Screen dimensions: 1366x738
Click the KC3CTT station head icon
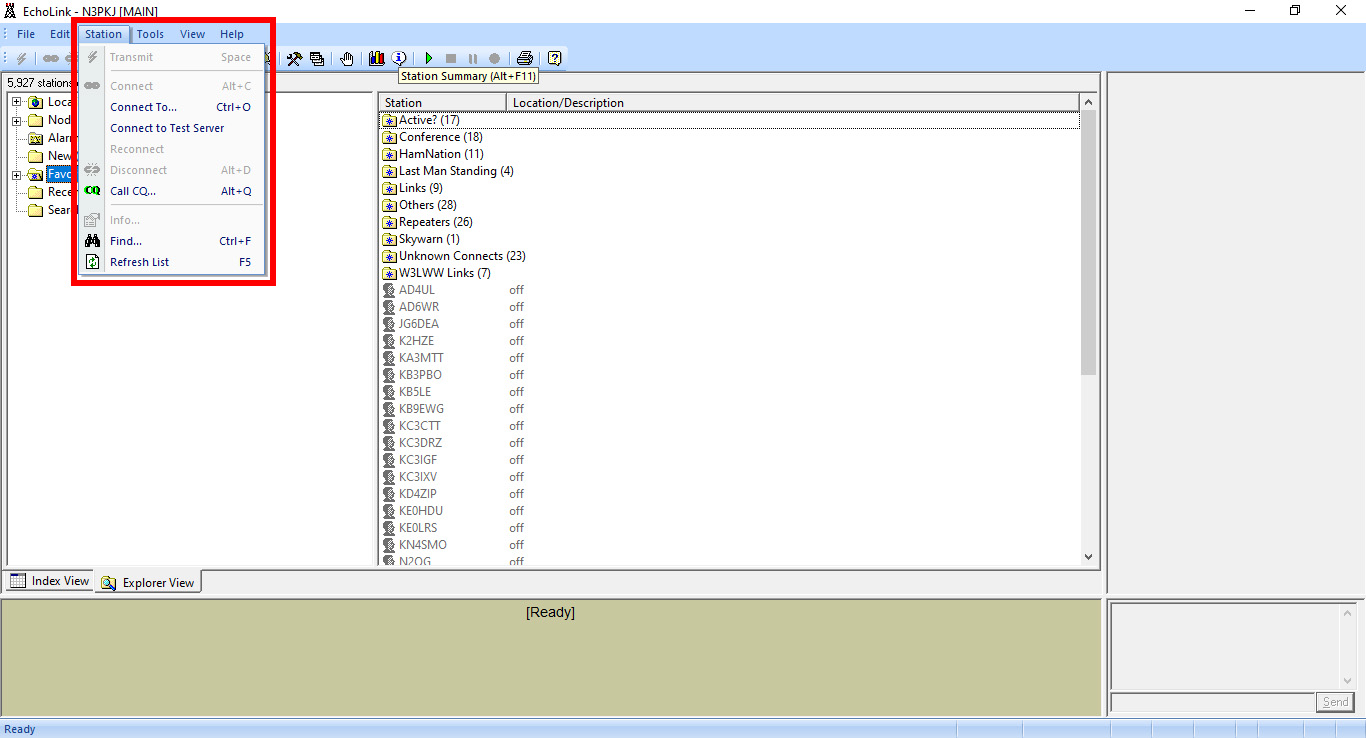tap(390, 426)
